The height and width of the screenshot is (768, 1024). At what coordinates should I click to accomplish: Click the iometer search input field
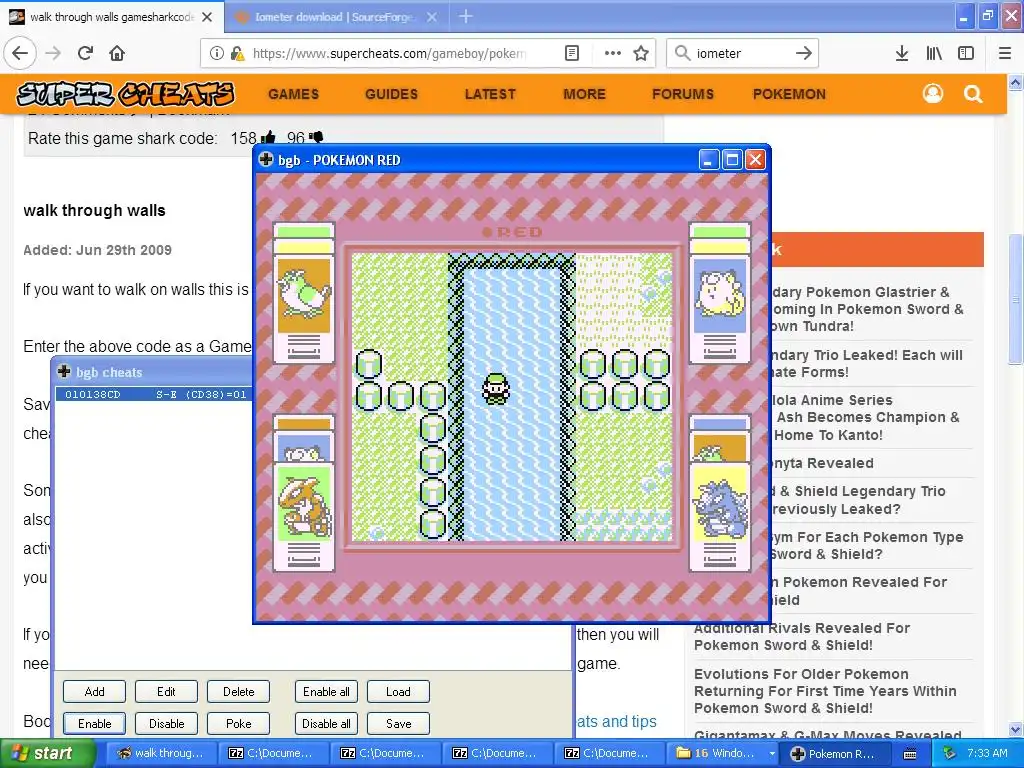741,54
